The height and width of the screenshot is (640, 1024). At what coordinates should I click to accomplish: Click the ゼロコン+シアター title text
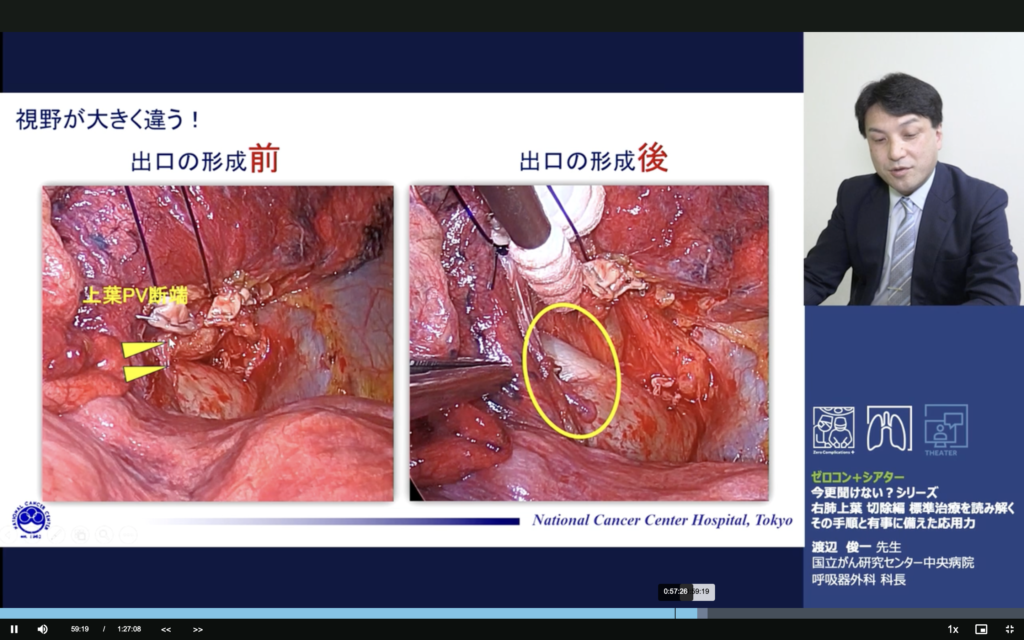click(857, 477)
